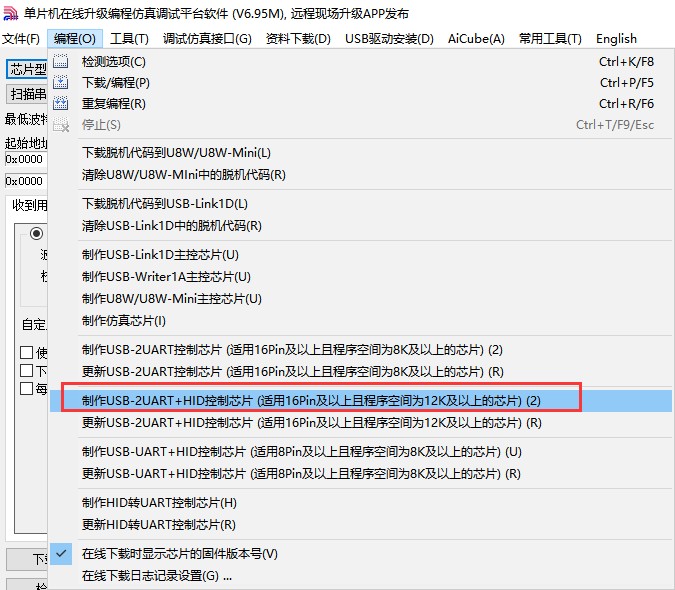Click the 芯片型 button on left panel
Viewport: 675px width, 590px height.
click(x=27, y=69)
